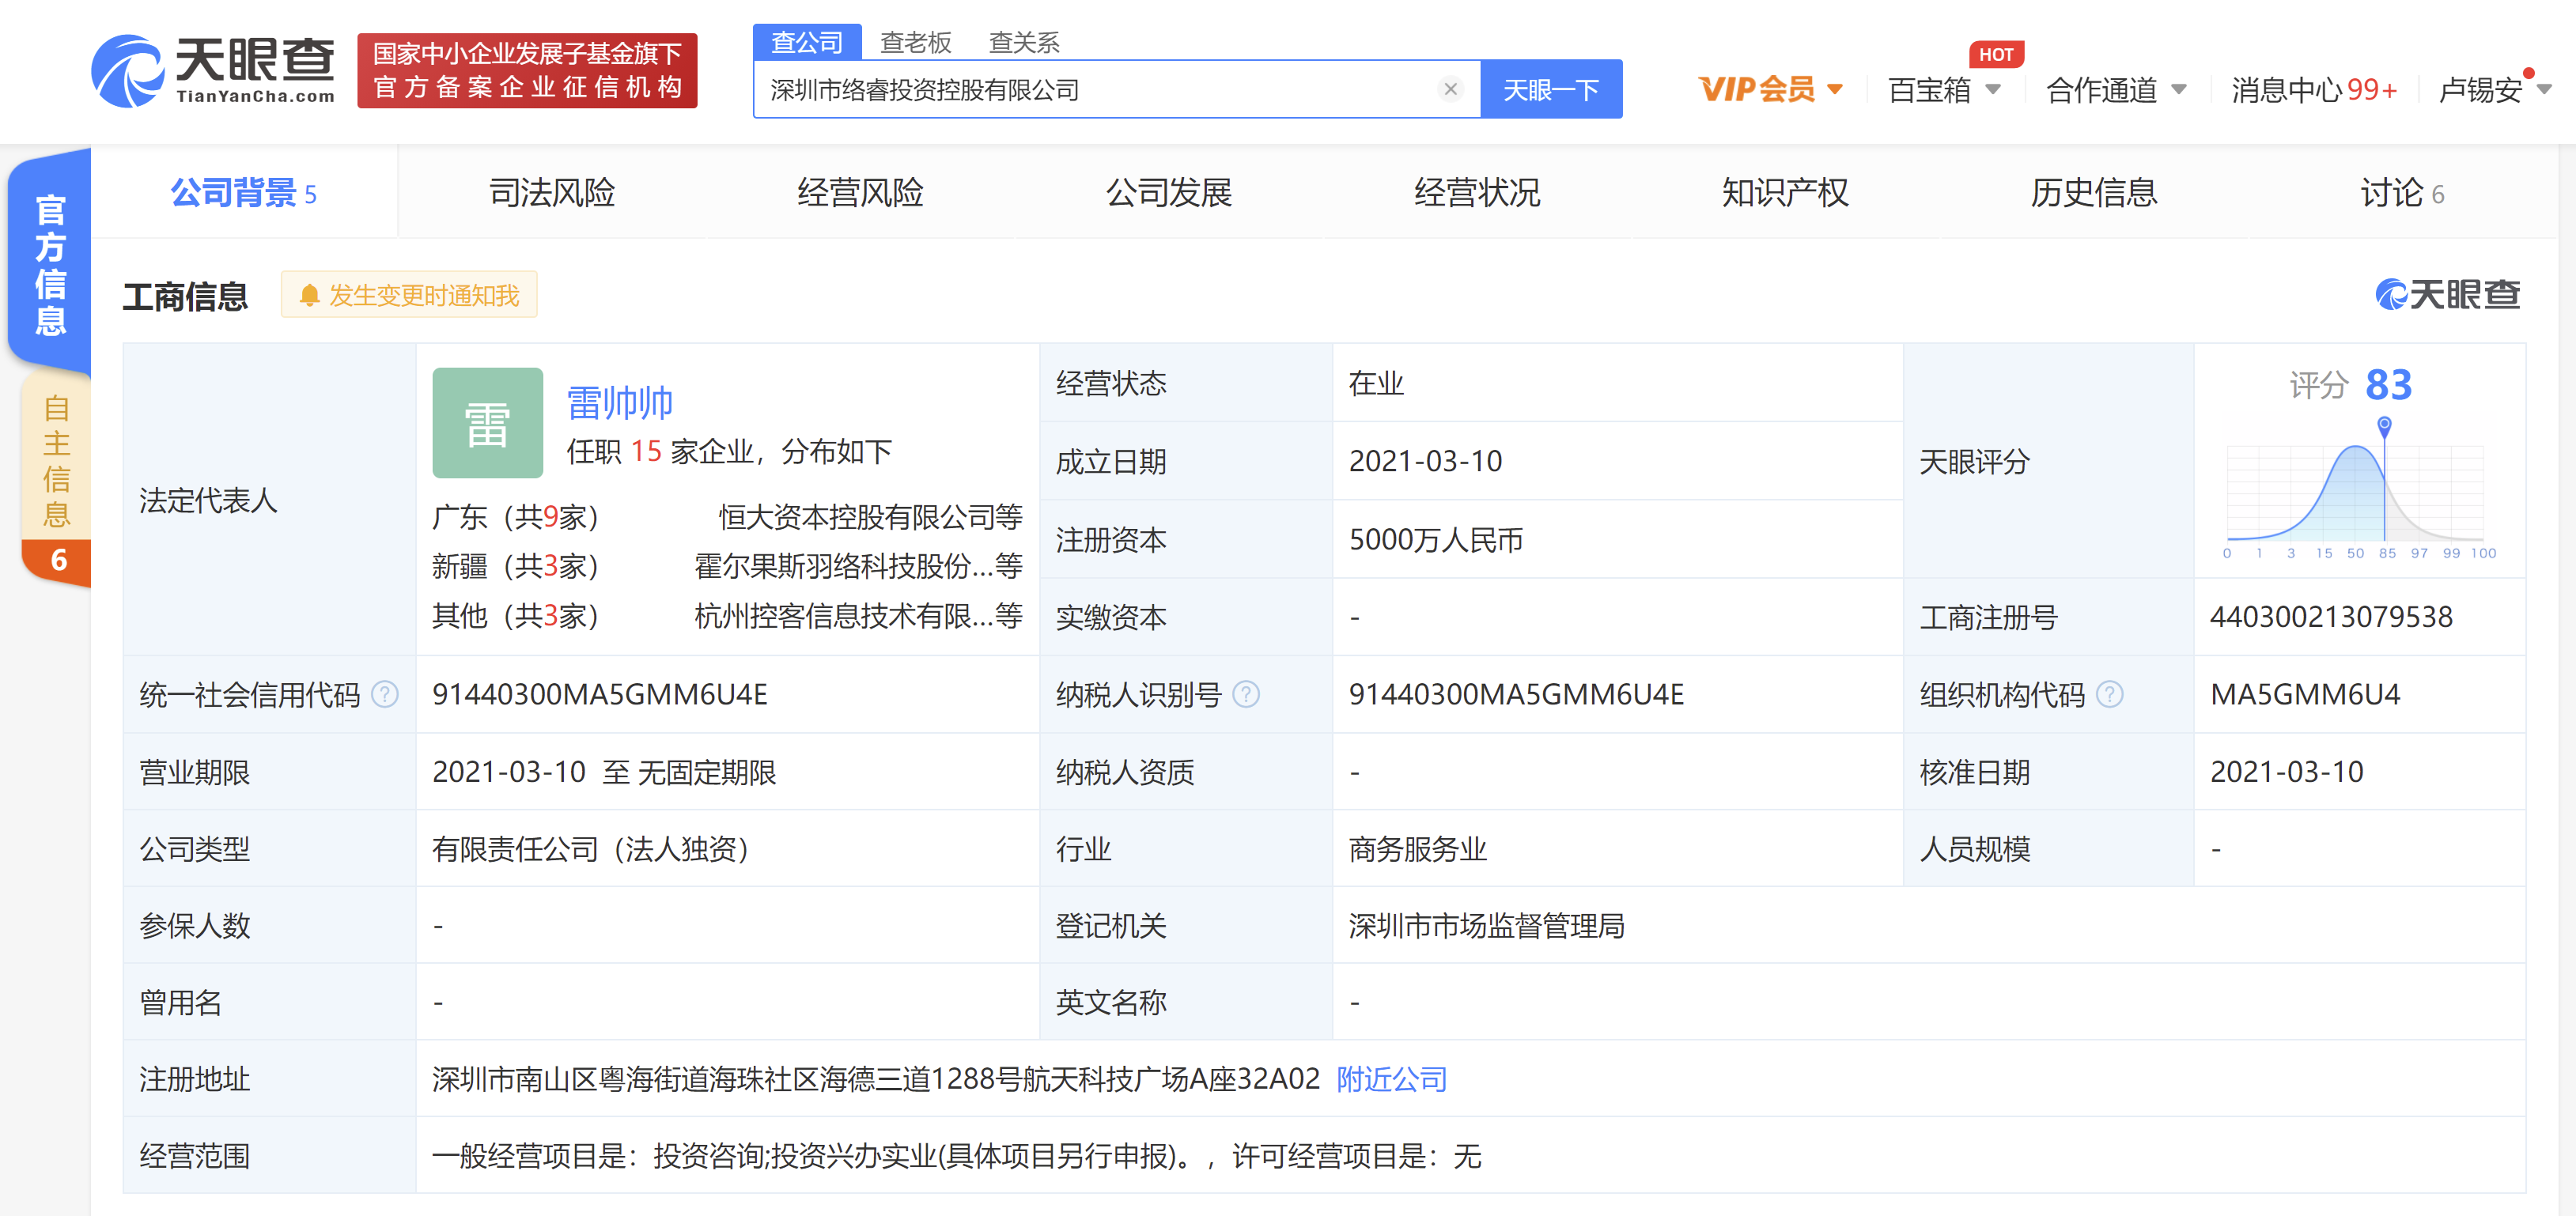
Task: Click the bell icon for change notification
Action: [310, 295]
